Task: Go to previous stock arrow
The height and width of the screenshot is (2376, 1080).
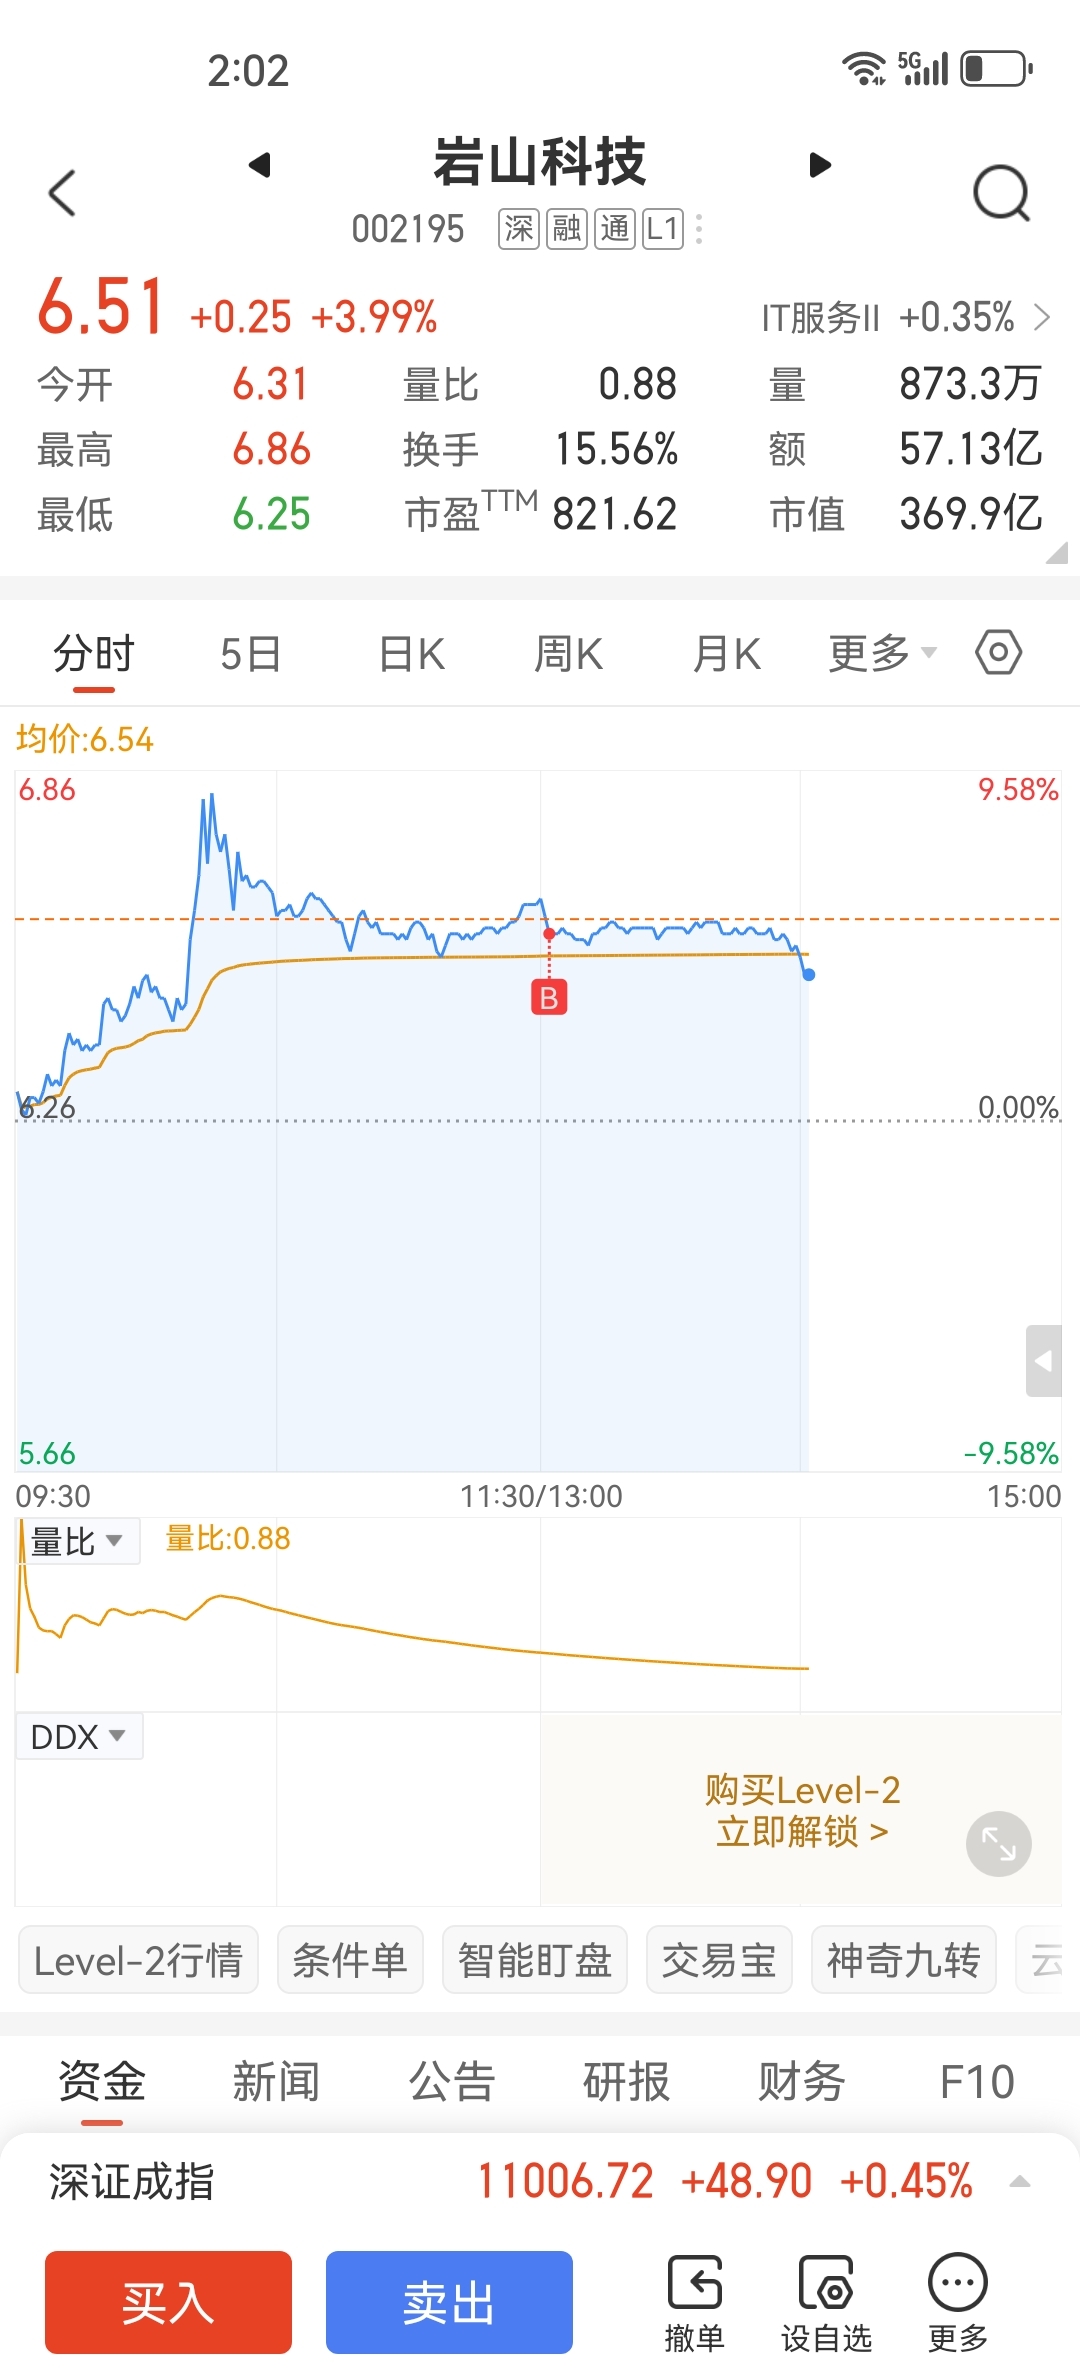Action: [x=260, y=165]
